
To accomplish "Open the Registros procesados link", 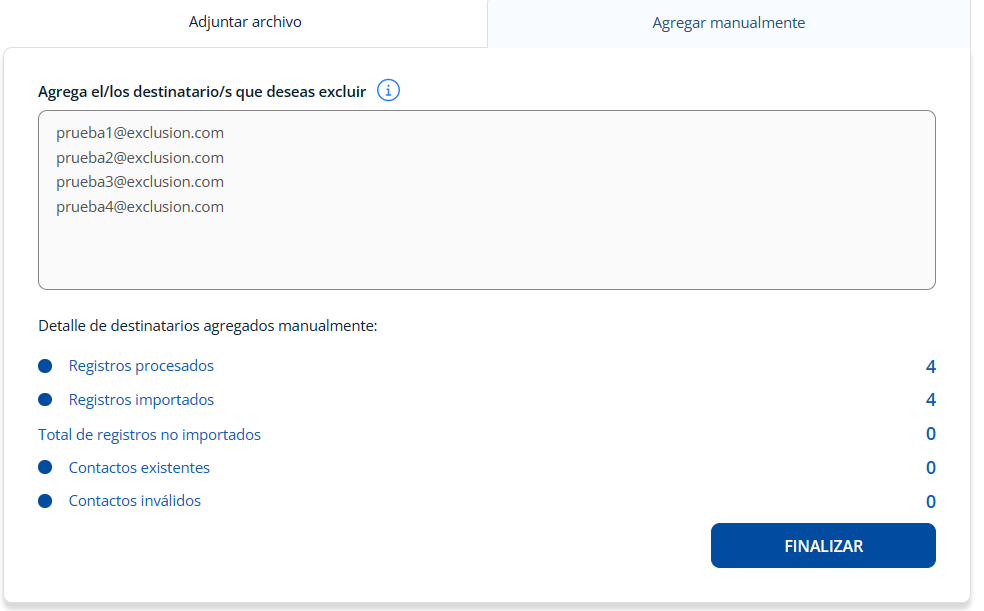I will (x=141, y=366).
